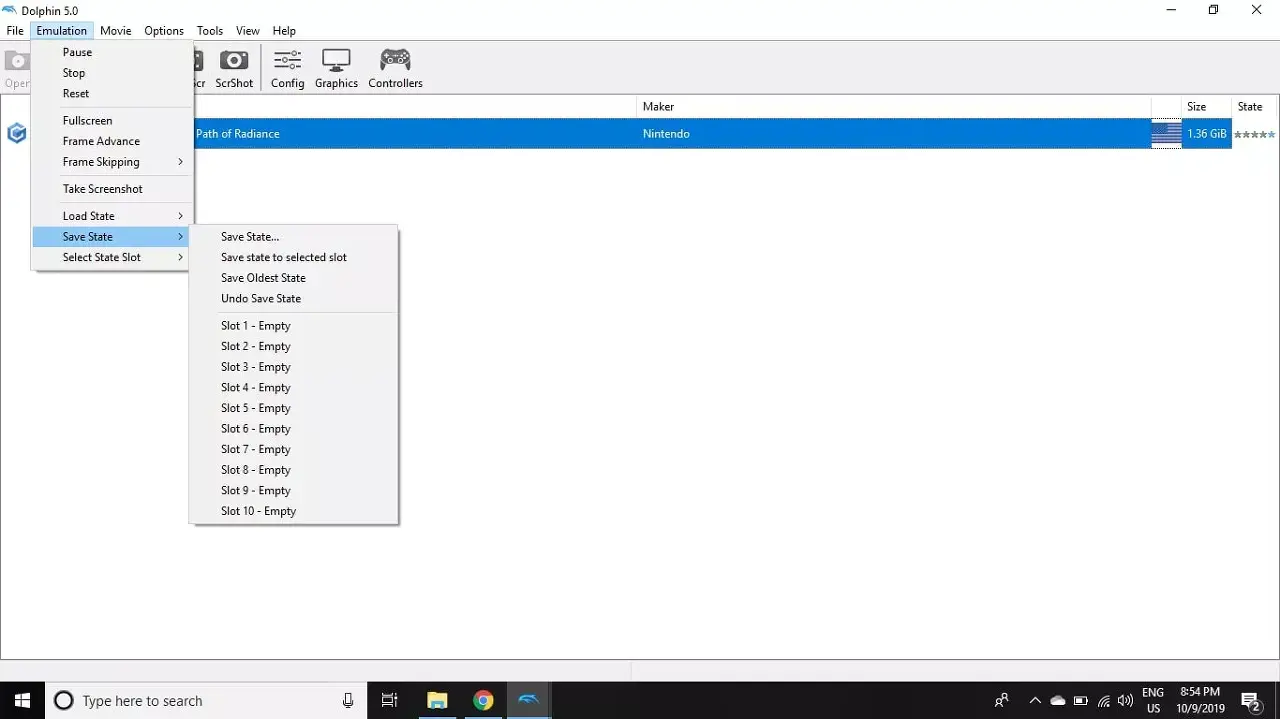Expand Load State submenu
This screenshot has width=1280, height=719.
[x=112, y=216]
